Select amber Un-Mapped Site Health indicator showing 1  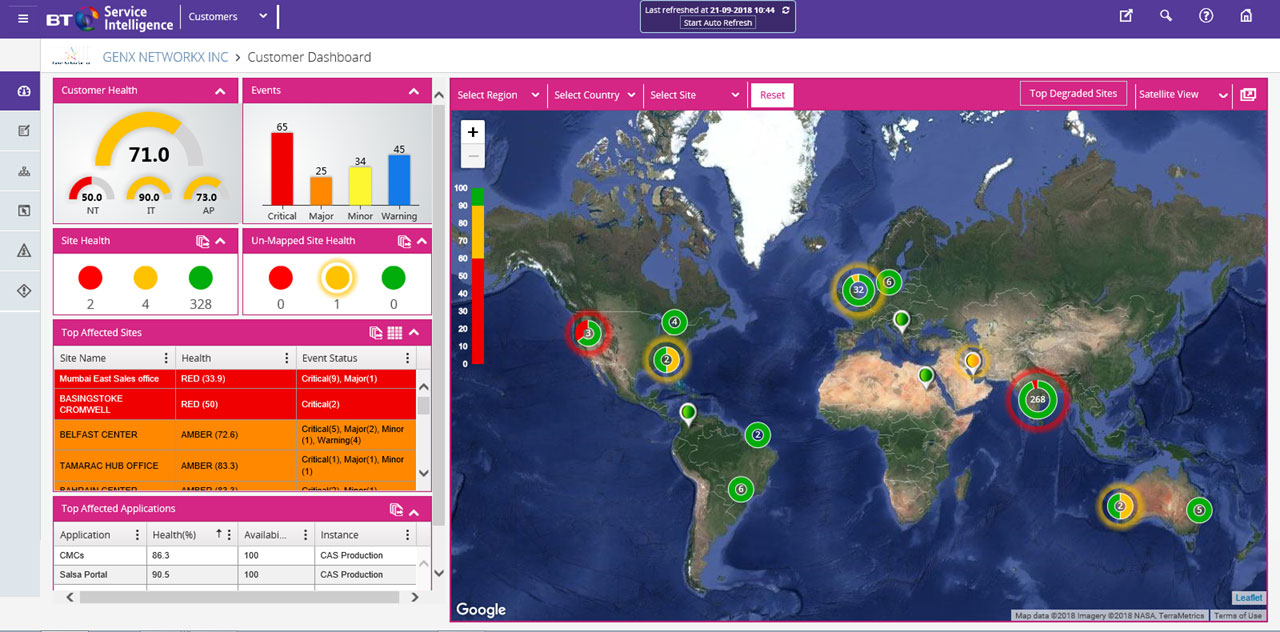click(338, 278)
